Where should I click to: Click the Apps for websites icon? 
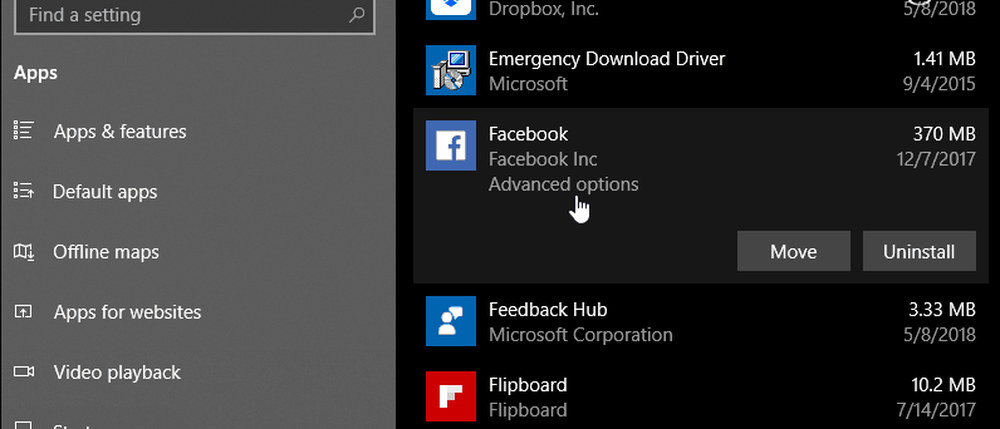coord(23,312)
